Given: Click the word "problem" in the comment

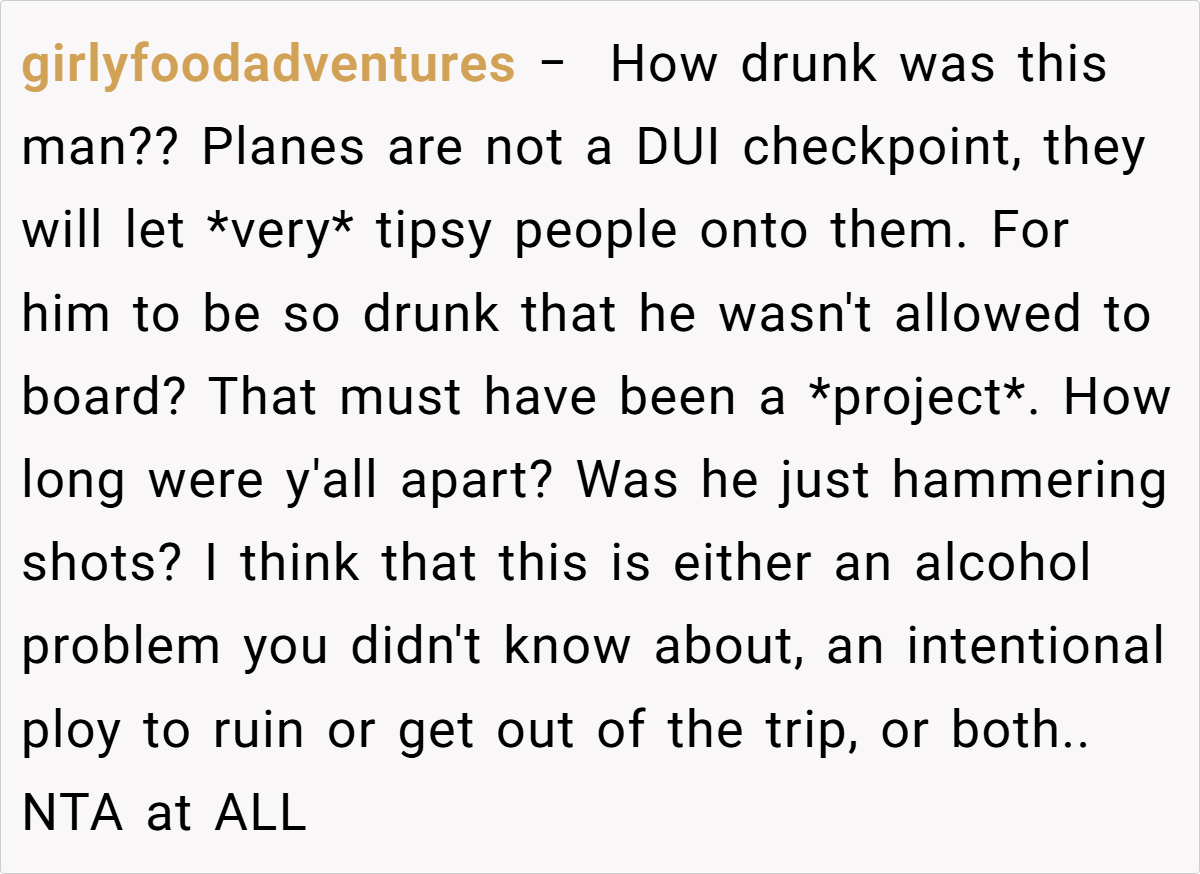Looking at the screenshot, I should (122, 647).
